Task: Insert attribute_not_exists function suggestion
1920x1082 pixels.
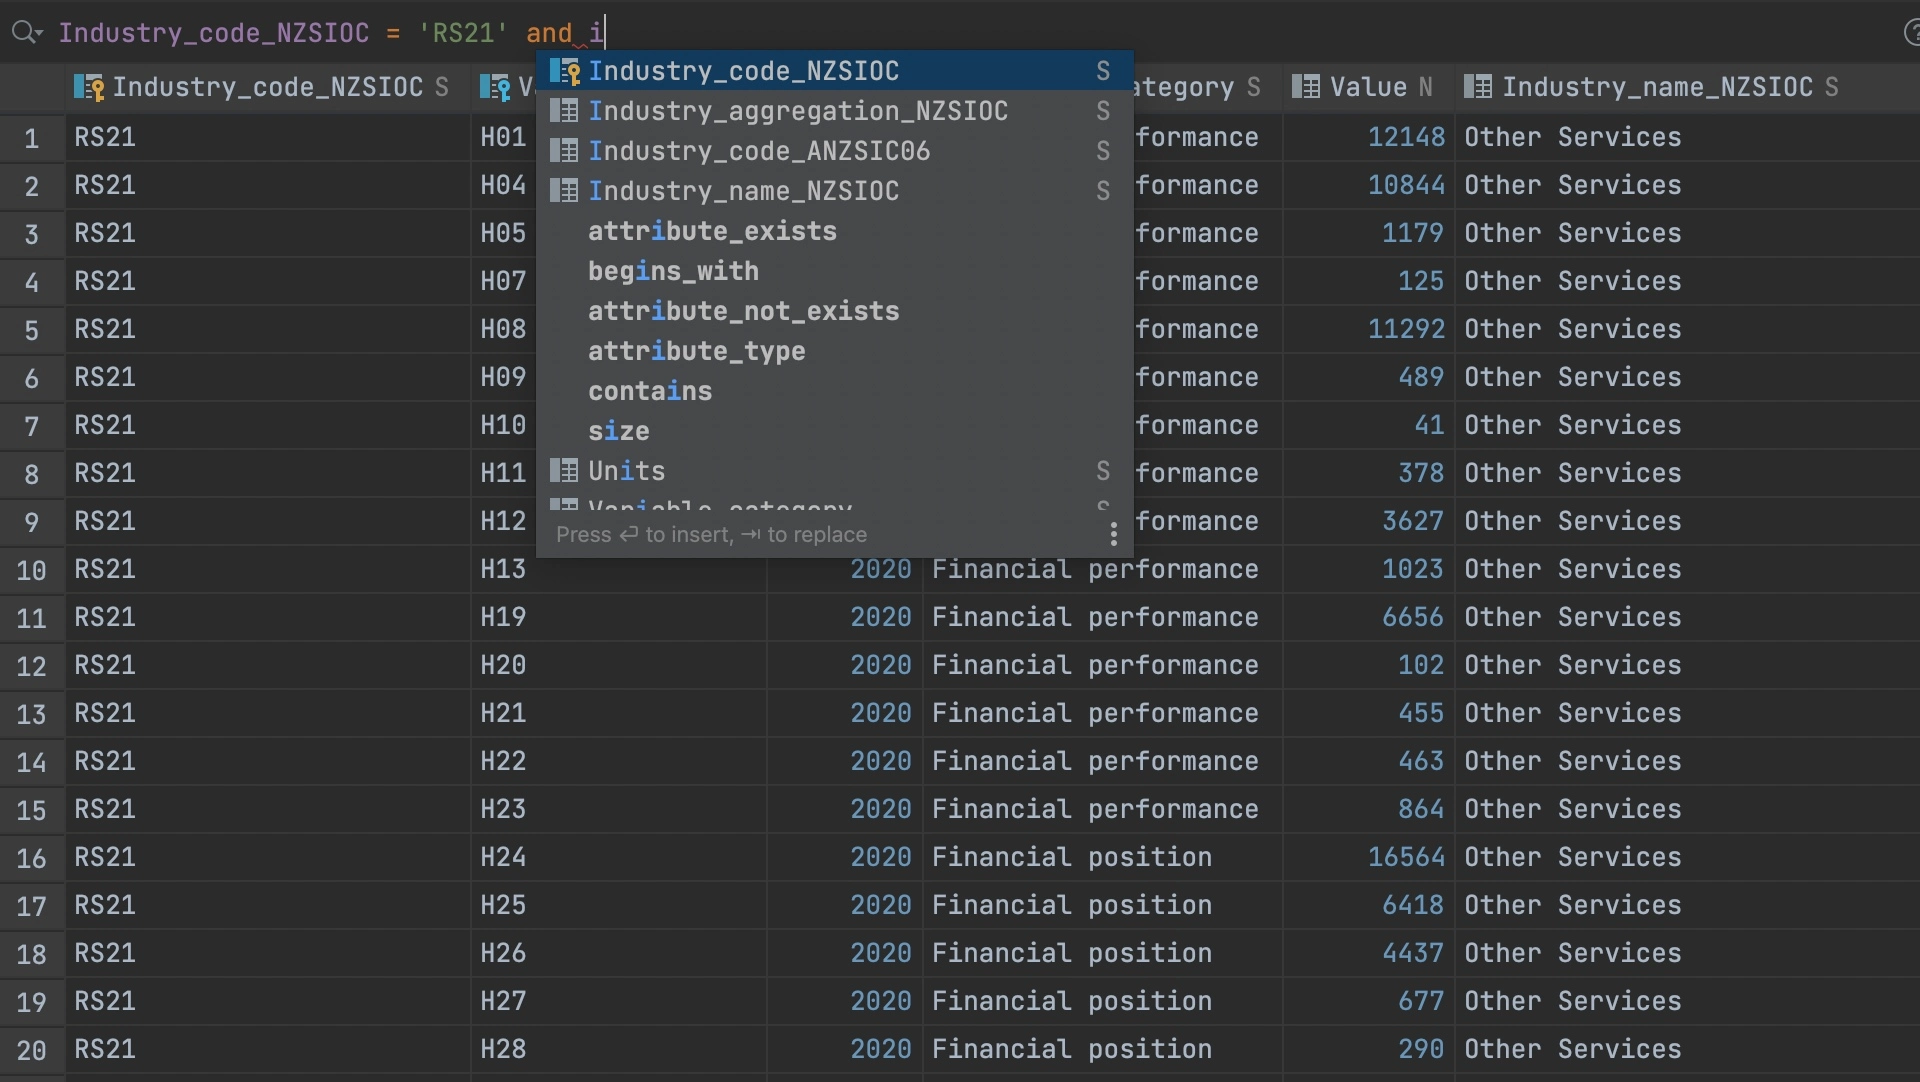Action: [835, 311]
